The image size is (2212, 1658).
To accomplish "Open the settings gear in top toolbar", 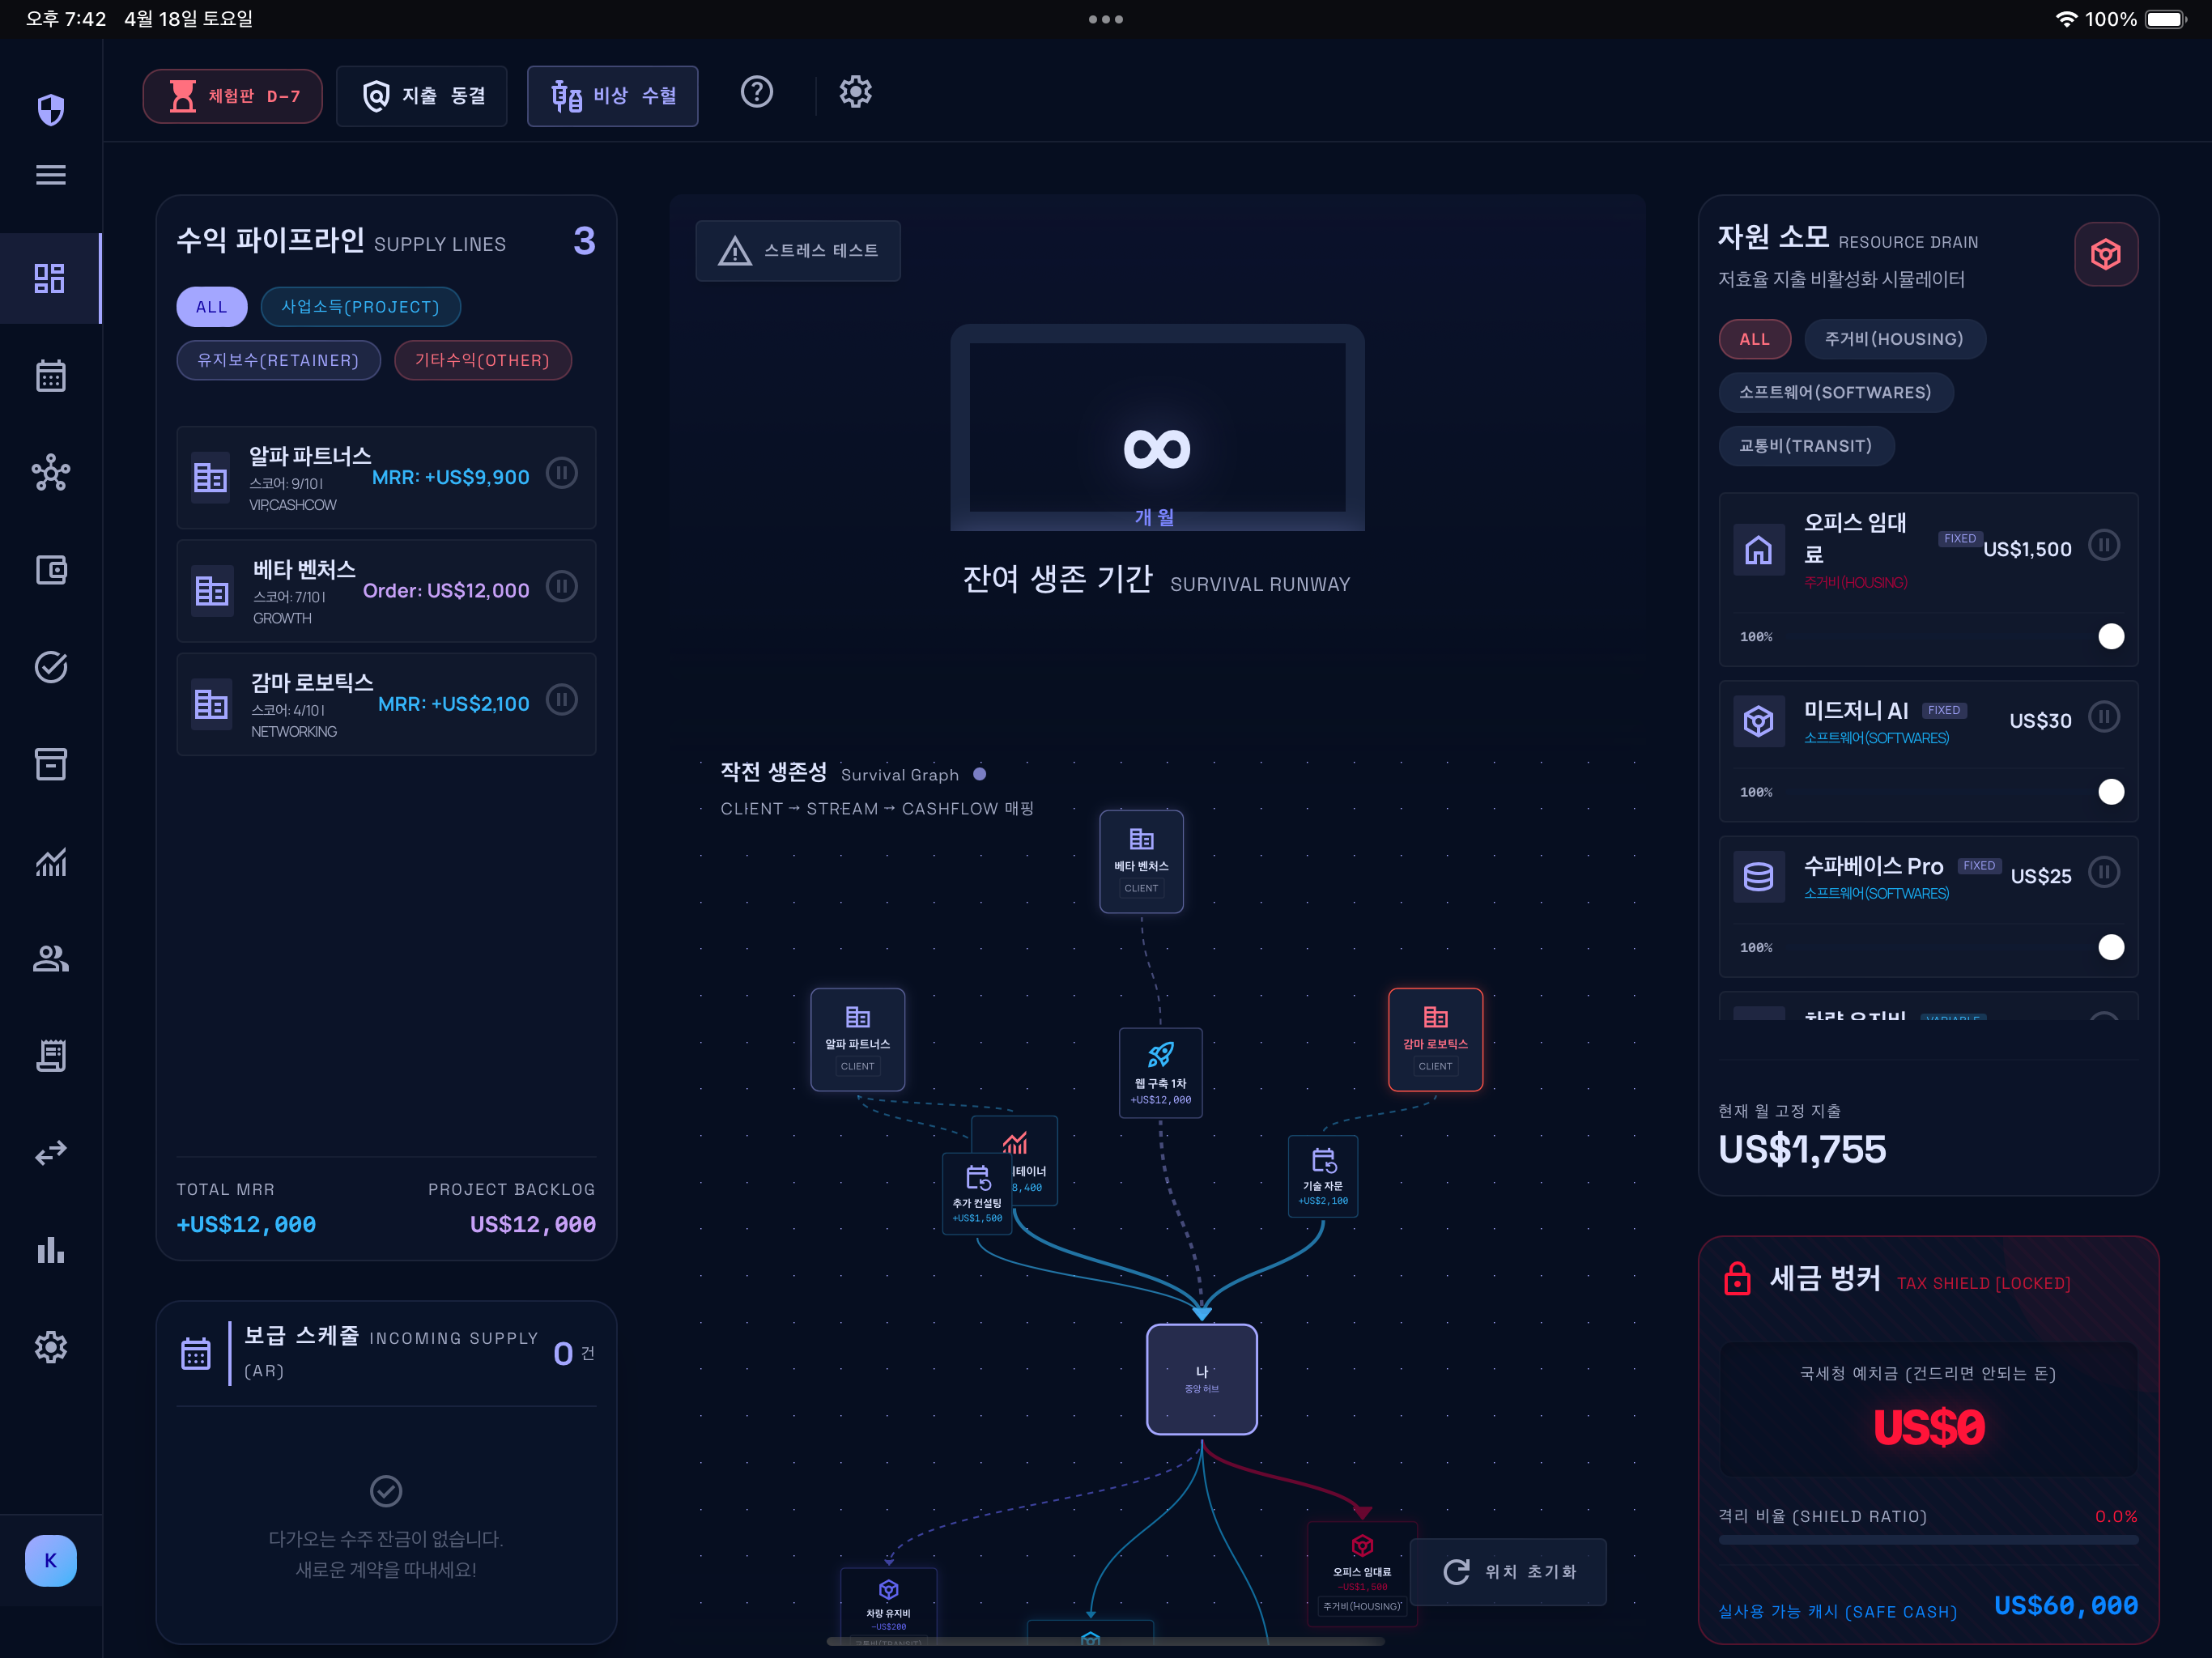I will coord(855,92).
